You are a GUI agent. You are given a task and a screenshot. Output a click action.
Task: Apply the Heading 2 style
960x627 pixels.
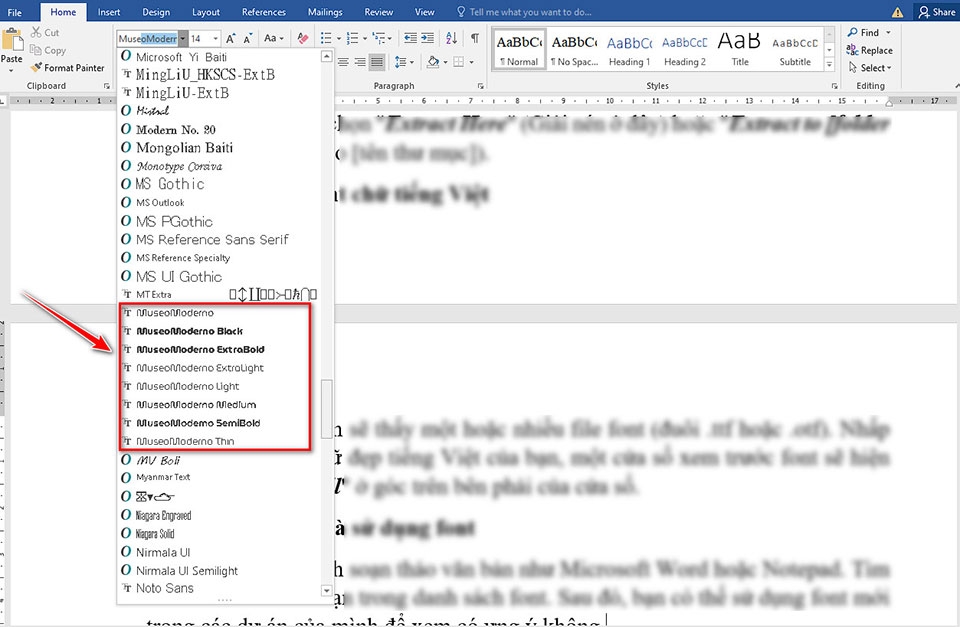coord(684,49)
